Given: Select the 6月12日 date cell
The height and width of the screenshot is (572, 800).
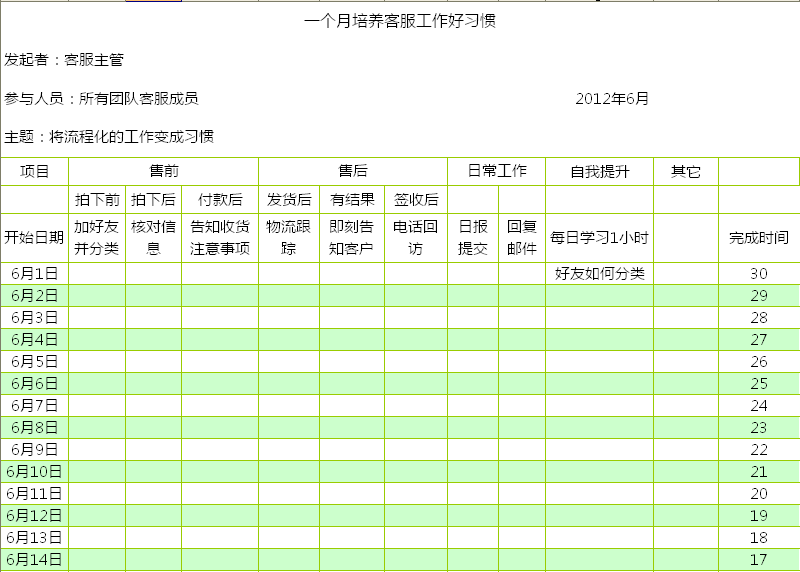Looking at the screenshot, I should (x=34, y=515).
